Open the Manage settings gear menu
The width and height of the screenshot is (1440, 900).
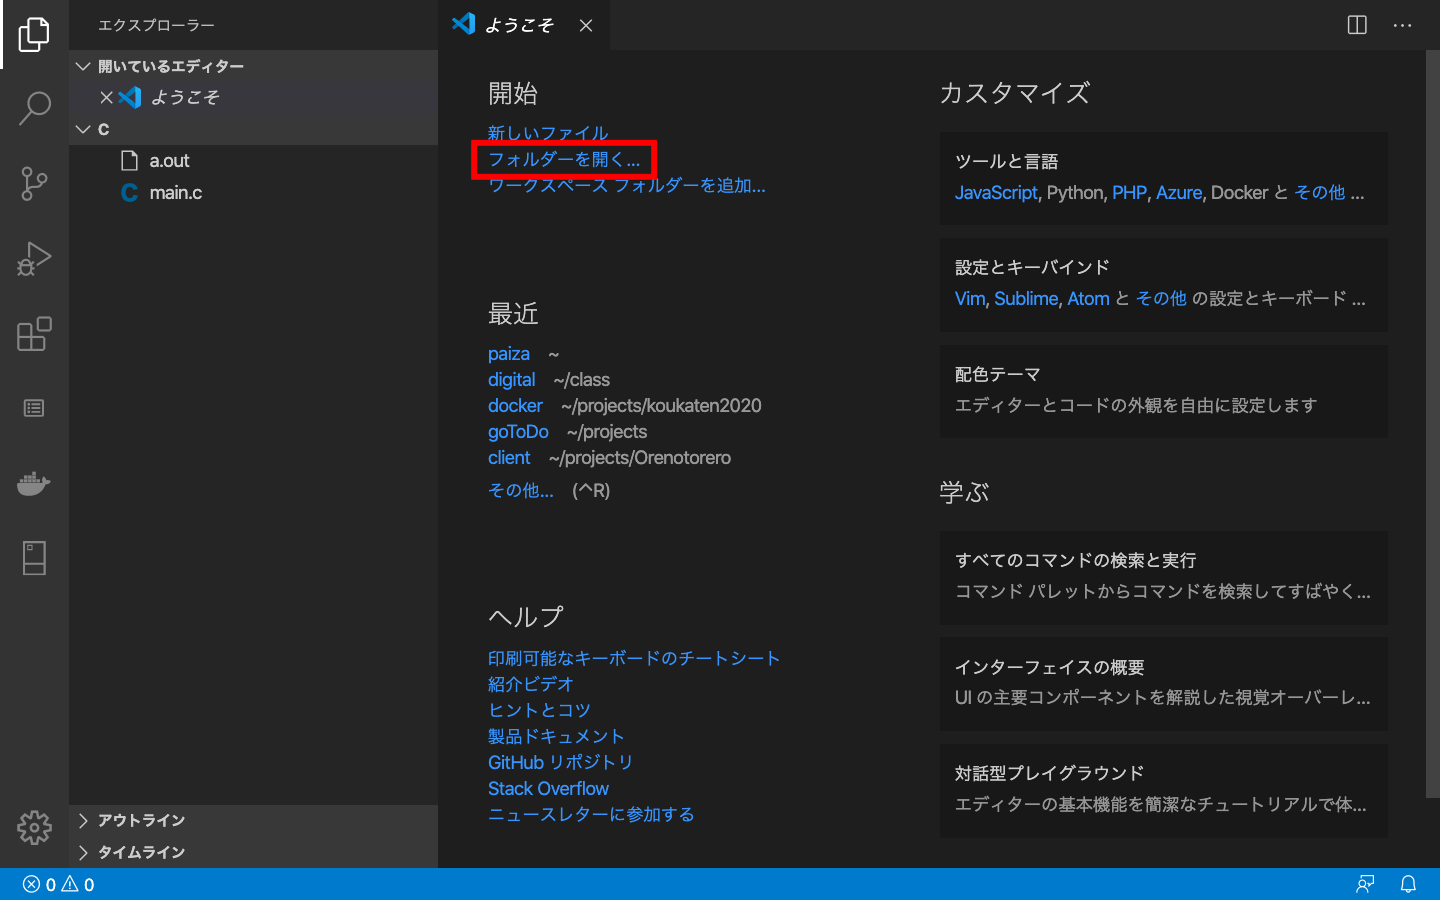[x=34, y=827]
